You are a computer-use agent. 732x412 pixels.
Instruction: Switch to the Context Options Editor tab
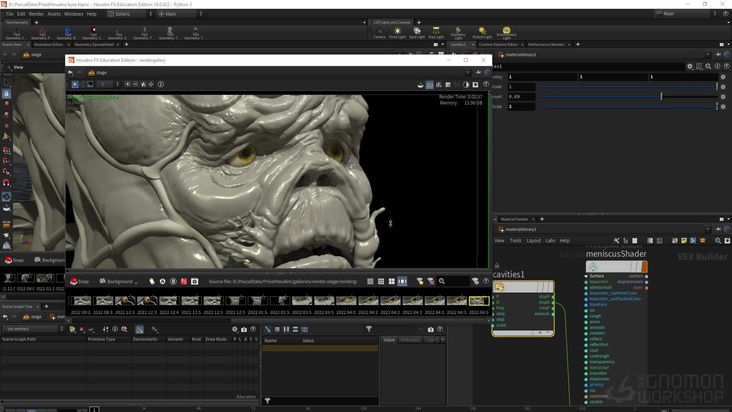click(x=498, y=44)
